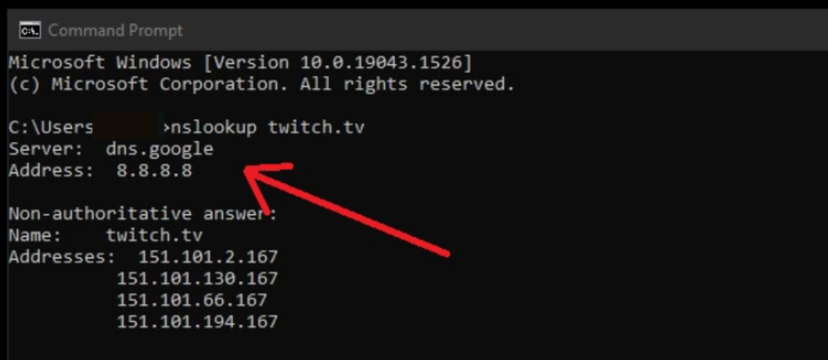Click the tail end of red arrow

click(x=445, y=253)
